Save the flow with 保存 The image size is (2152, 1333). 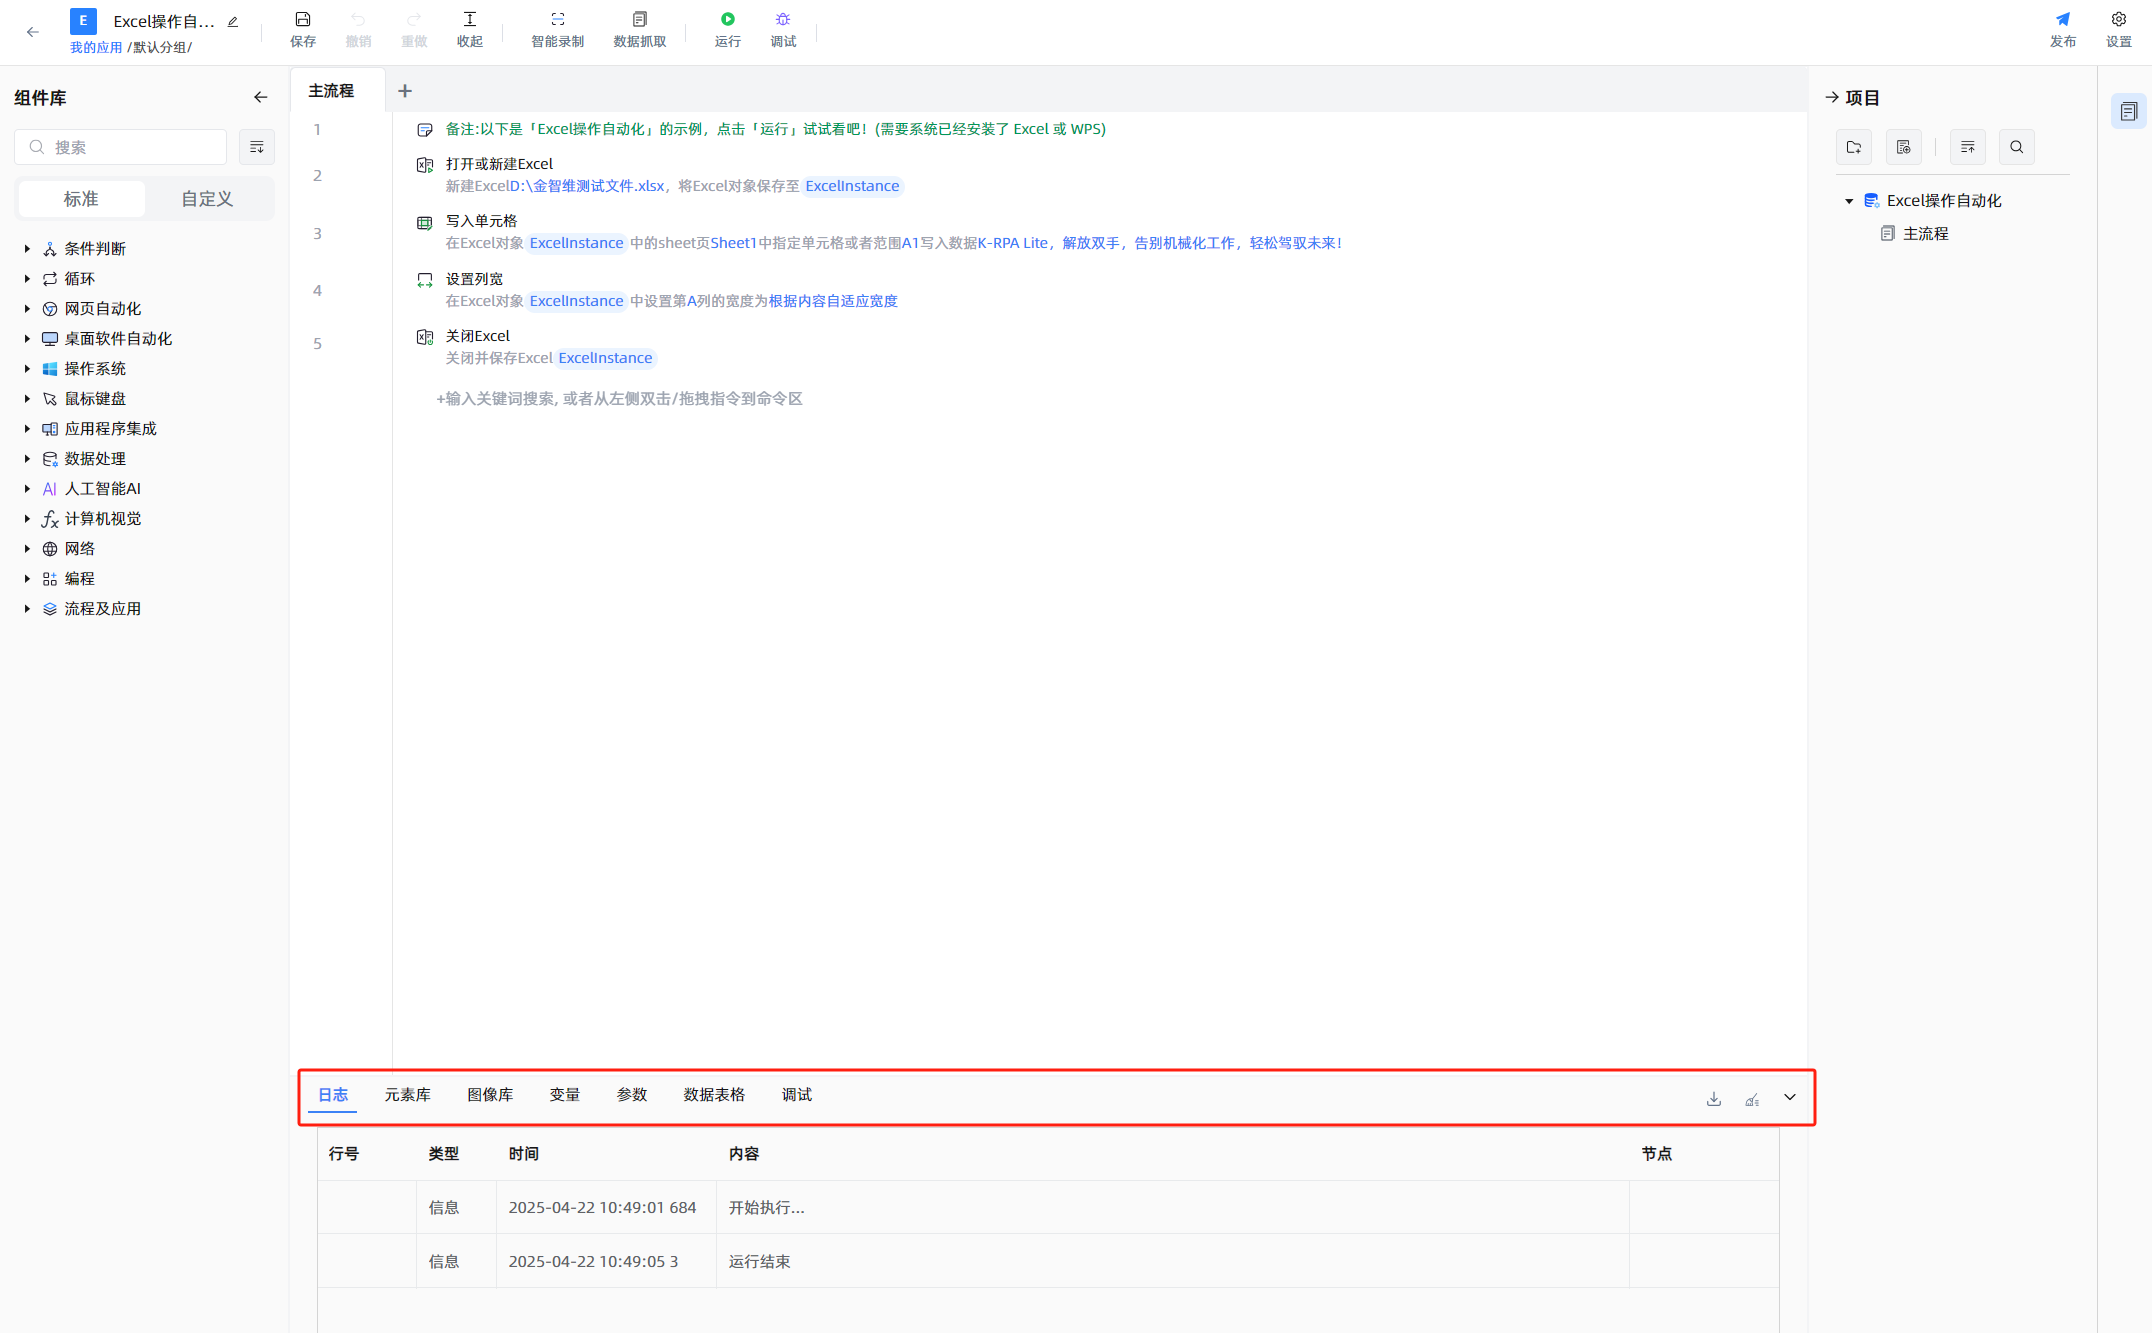(303, 29)
